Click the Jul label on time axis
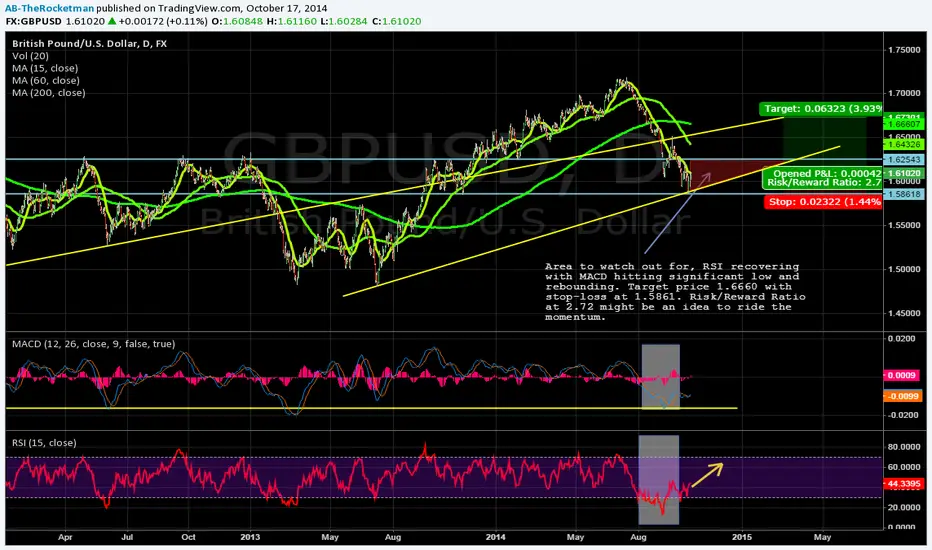932x550 pixels. click(127, 538)
